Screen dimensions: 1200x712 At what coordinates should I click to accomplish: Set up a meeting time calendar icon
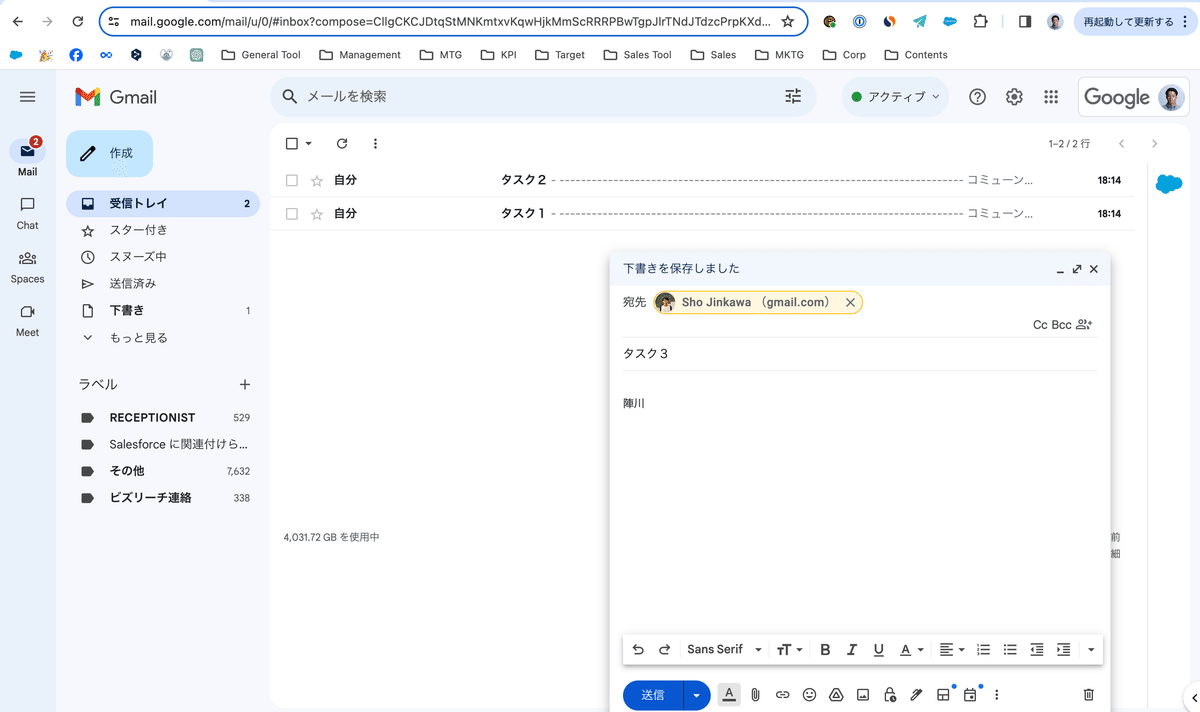969,694
